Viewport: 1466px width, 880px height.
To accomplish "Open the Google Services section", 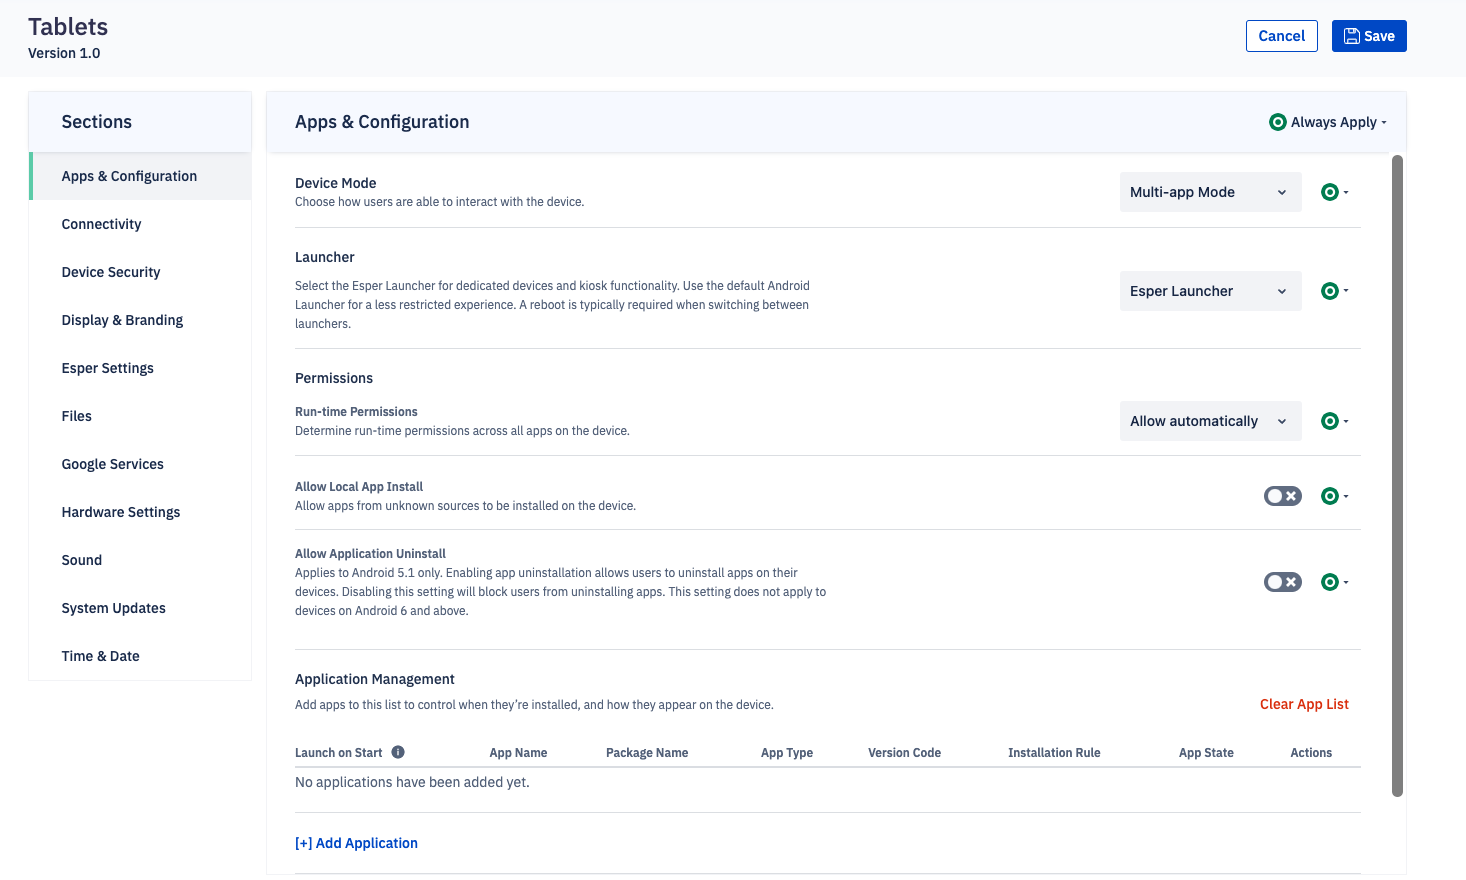I will pos(140,464).
